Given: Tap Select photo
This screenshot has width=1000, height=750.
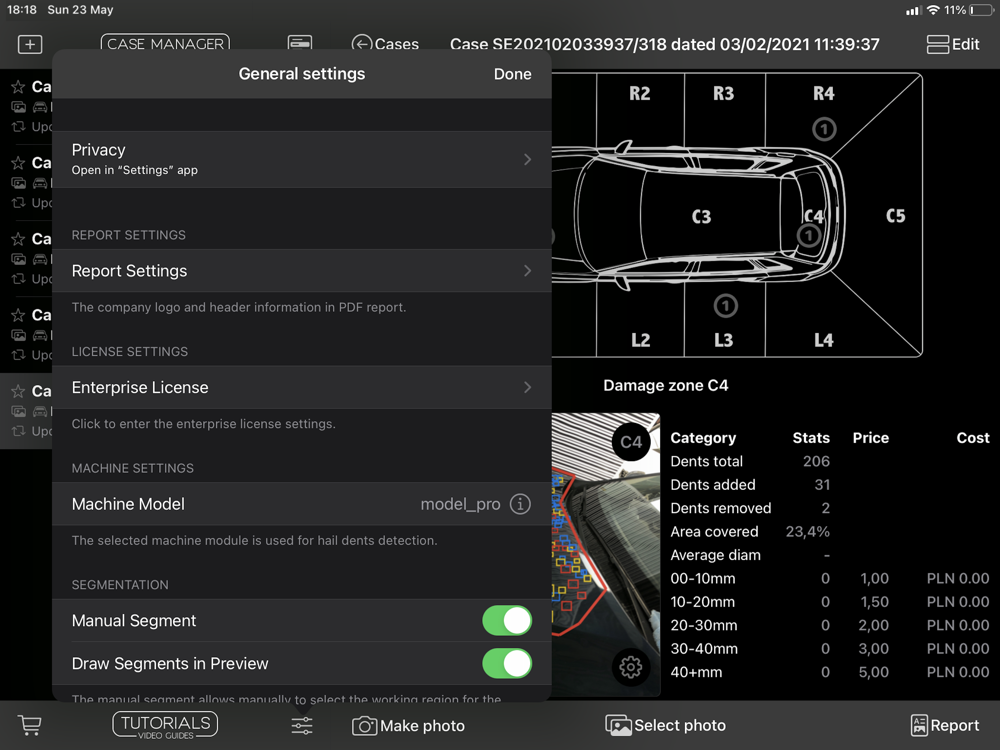Looking at the screenshot, I should pos(665,726).
